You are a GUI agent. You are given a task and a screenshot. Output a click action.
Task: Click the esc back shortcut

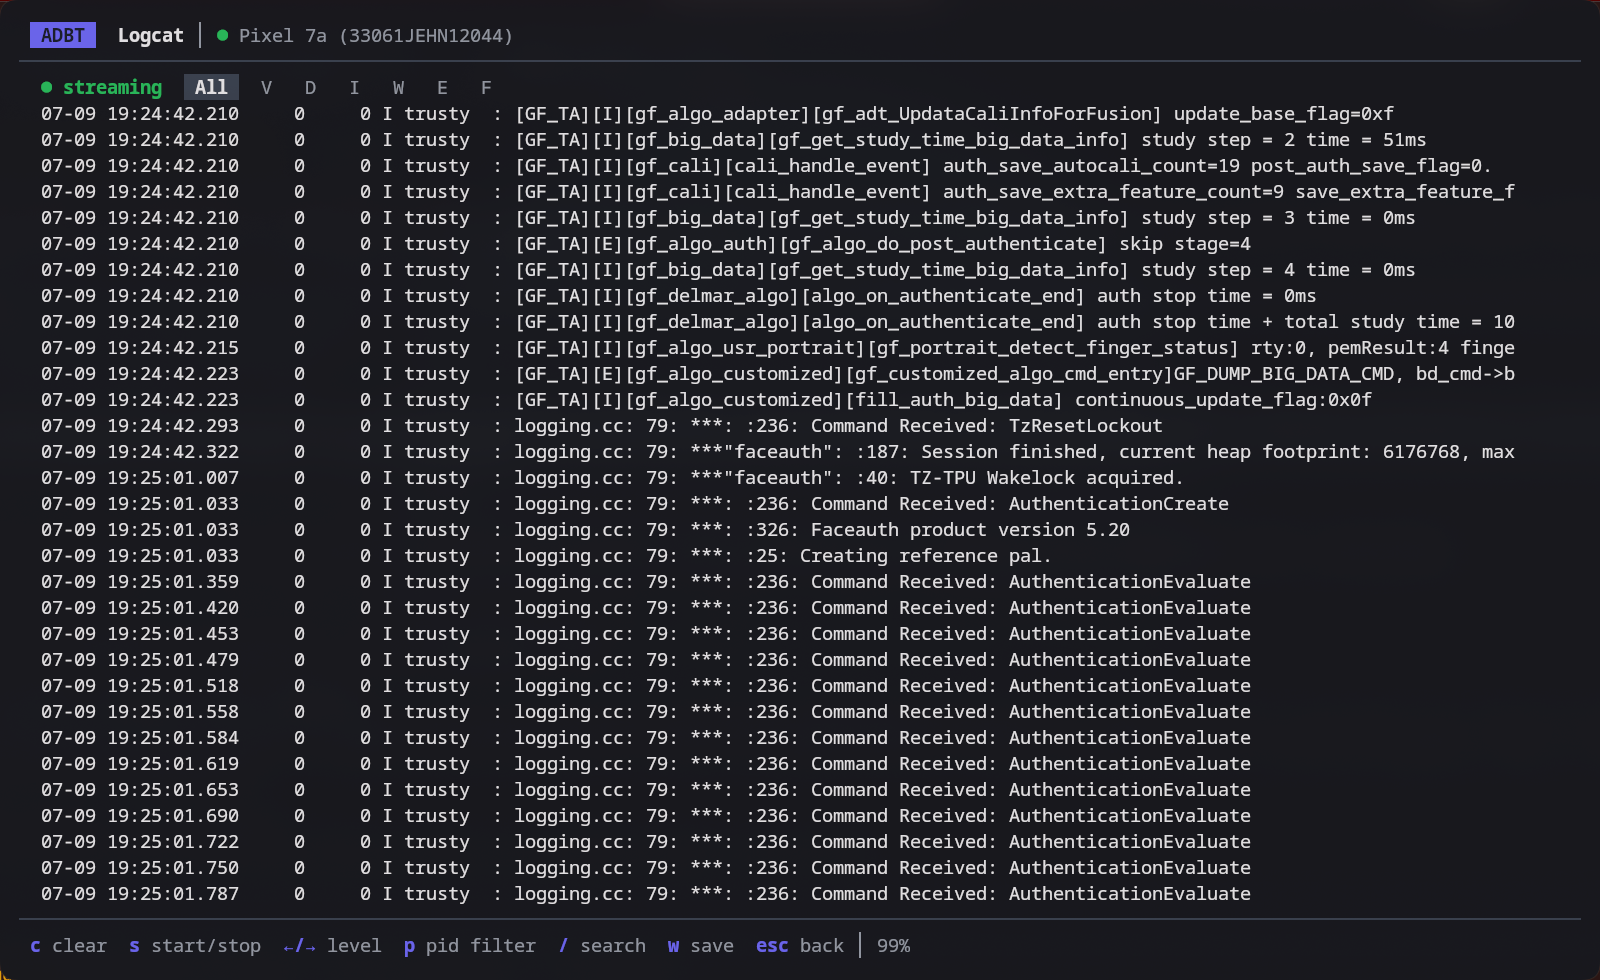pyautogui.click(x=800, y=945)
